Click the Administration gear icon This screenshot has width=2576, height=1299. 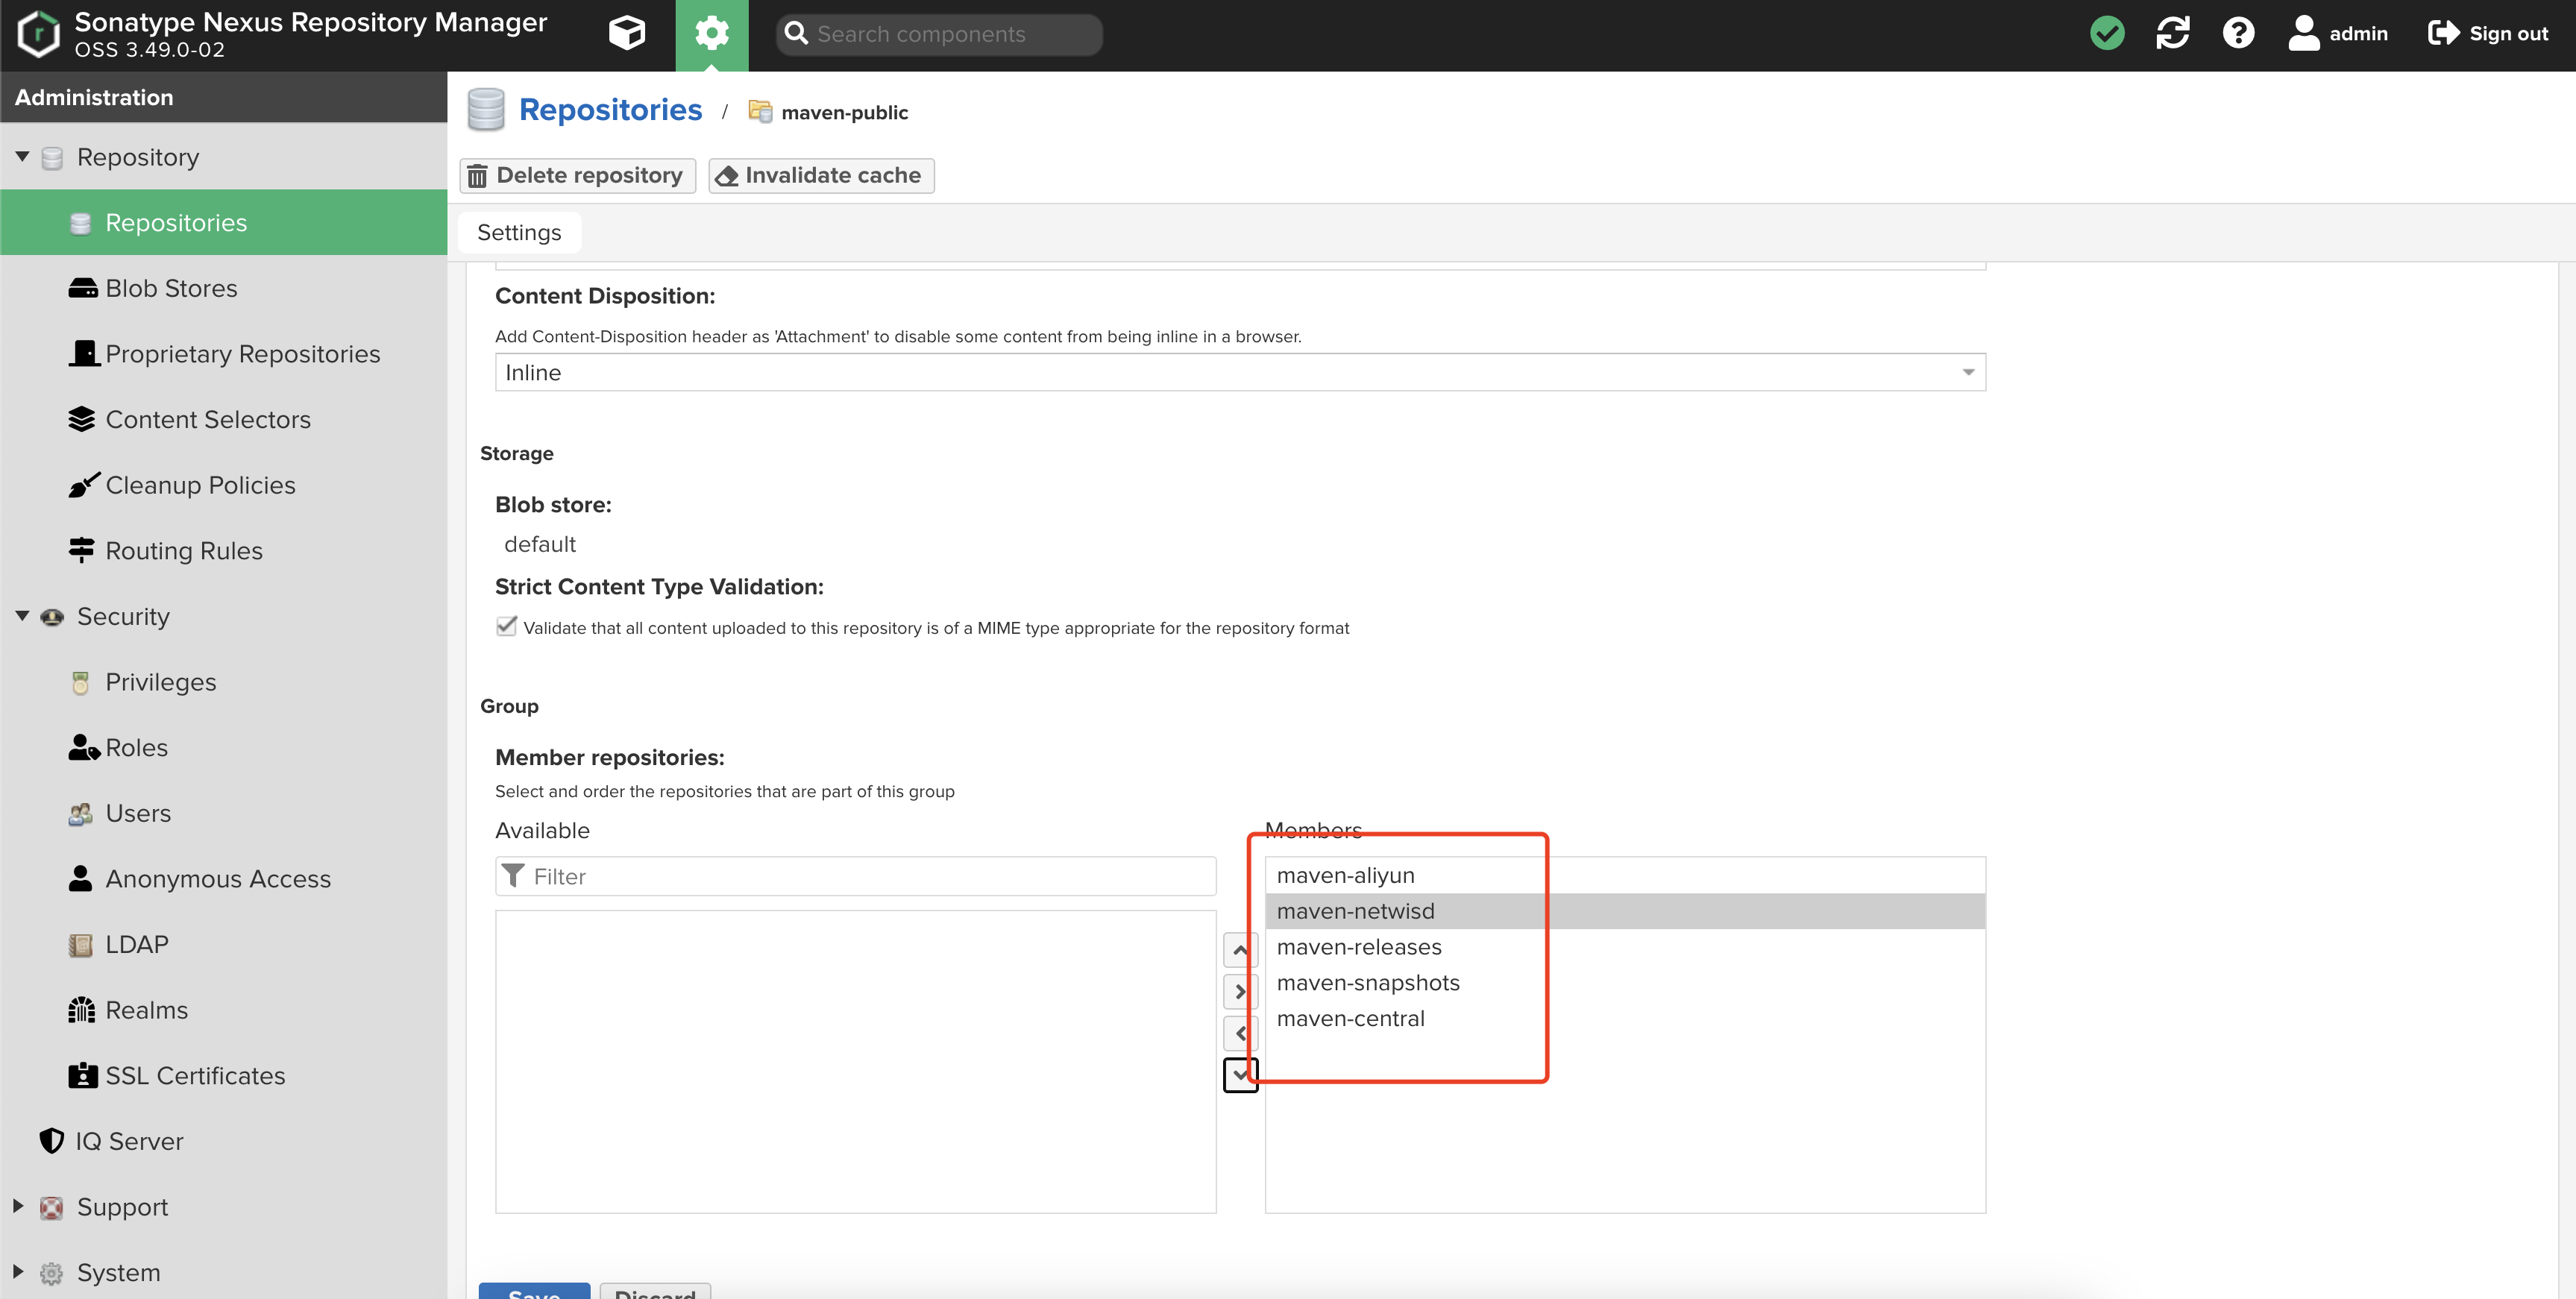711,34
